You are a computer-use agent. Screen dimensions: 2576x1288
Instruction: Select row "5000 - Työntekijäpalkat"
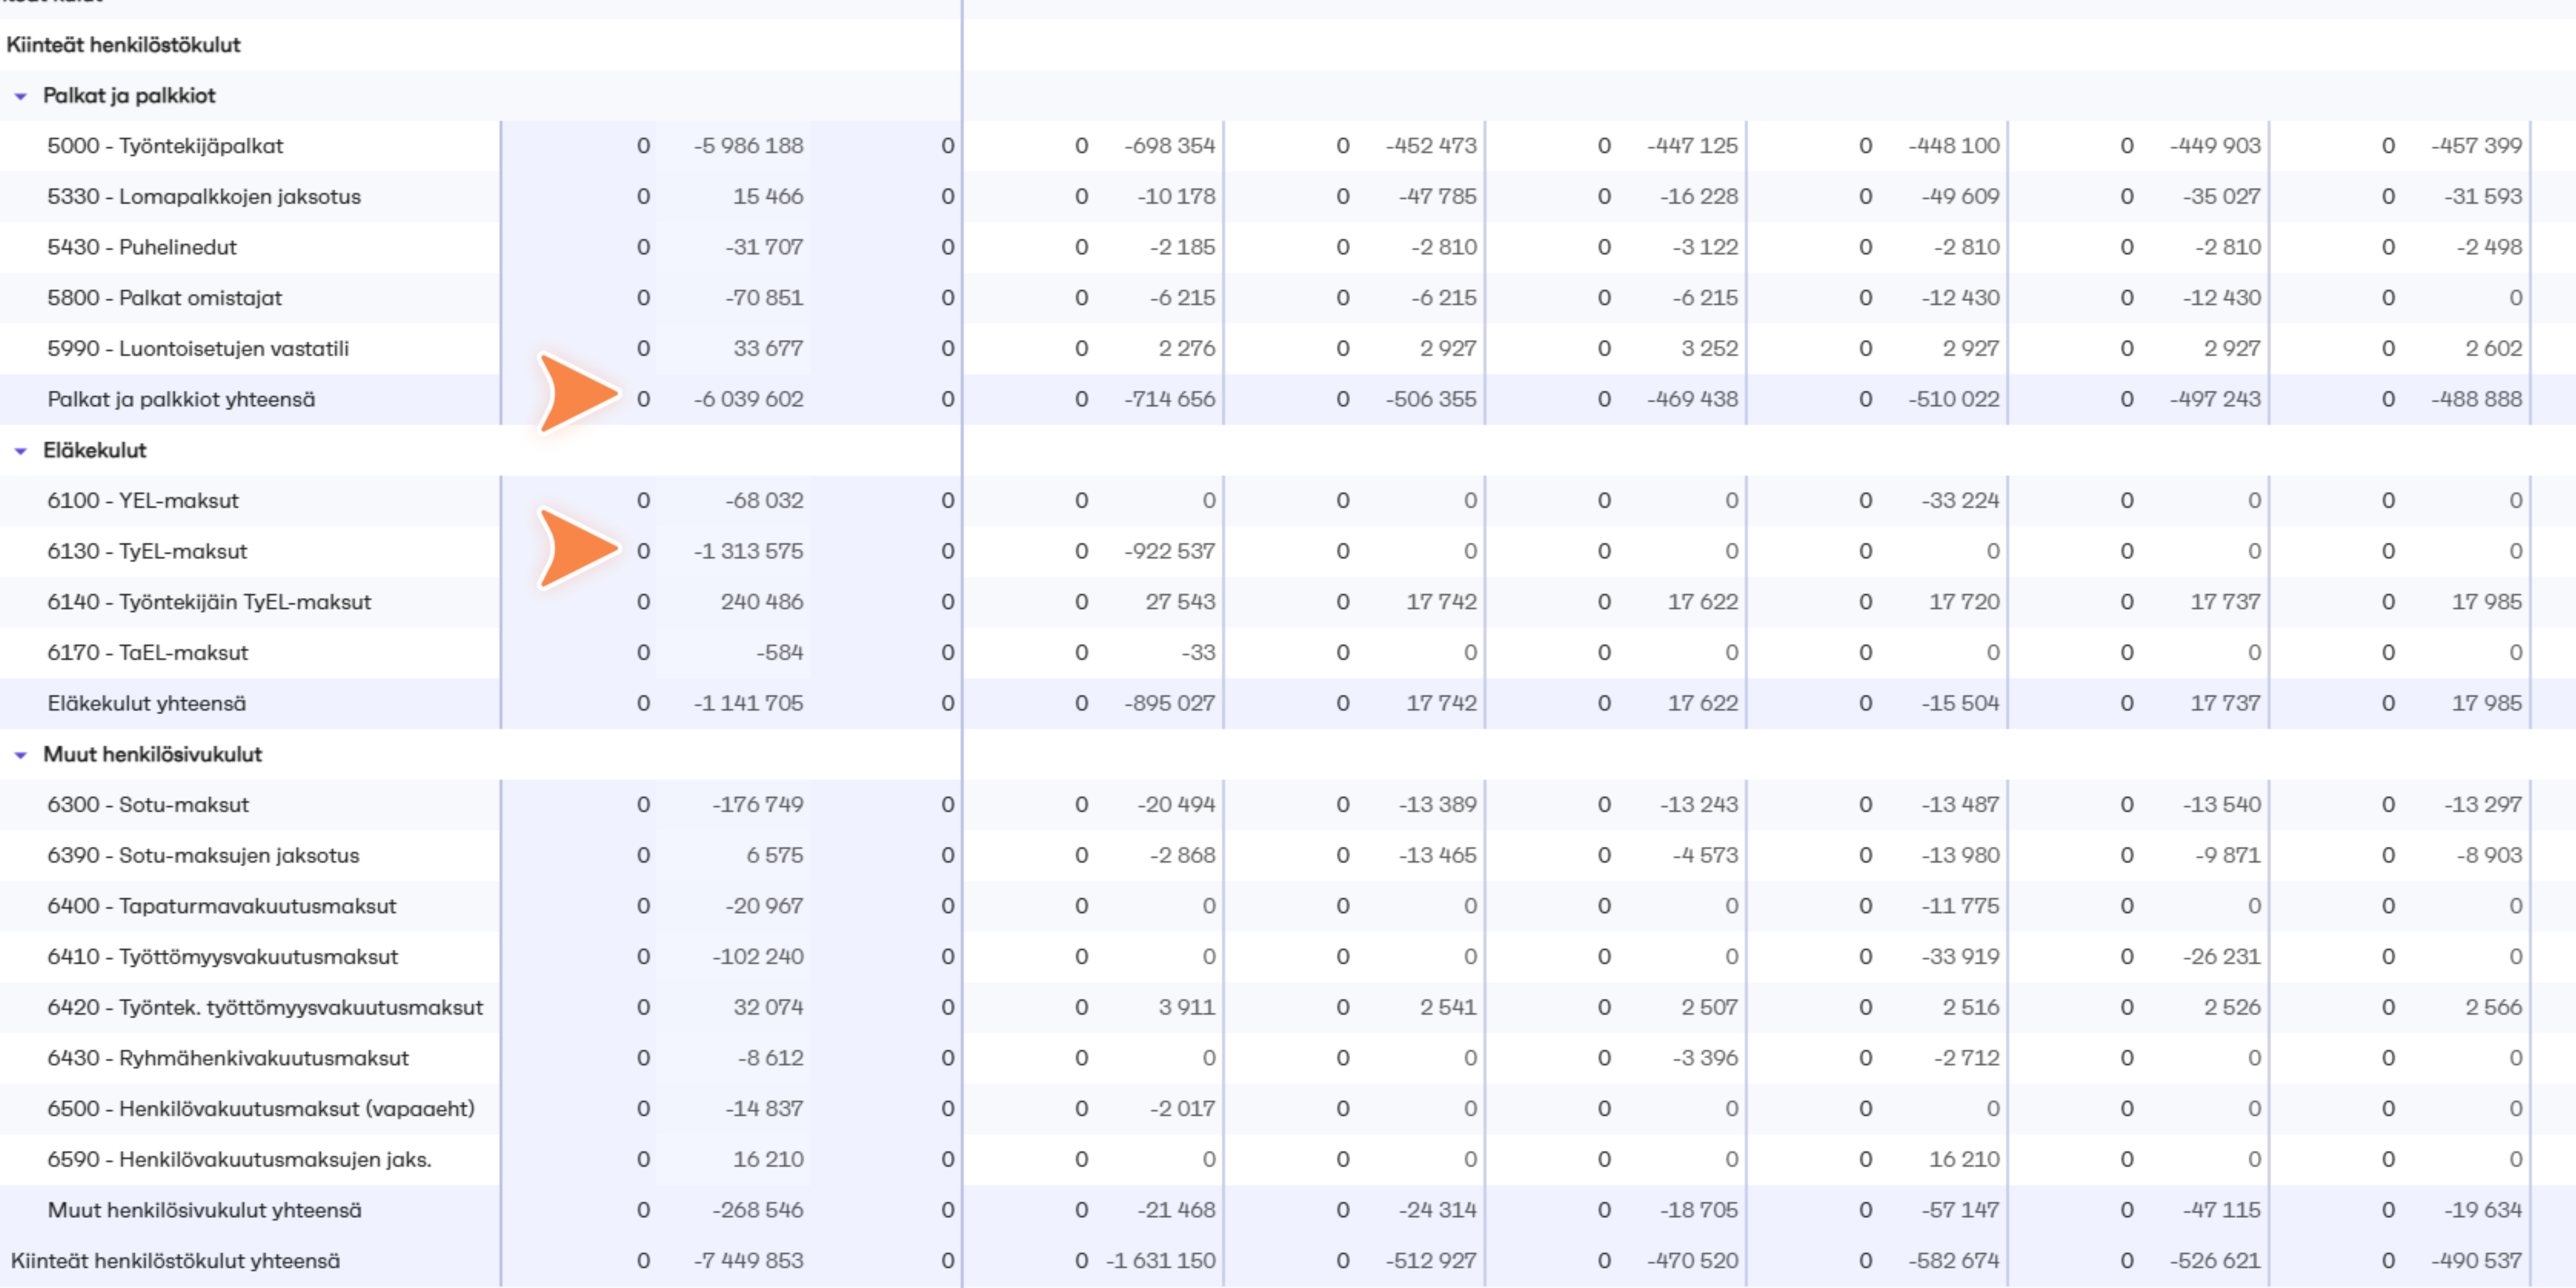[165, 146]
